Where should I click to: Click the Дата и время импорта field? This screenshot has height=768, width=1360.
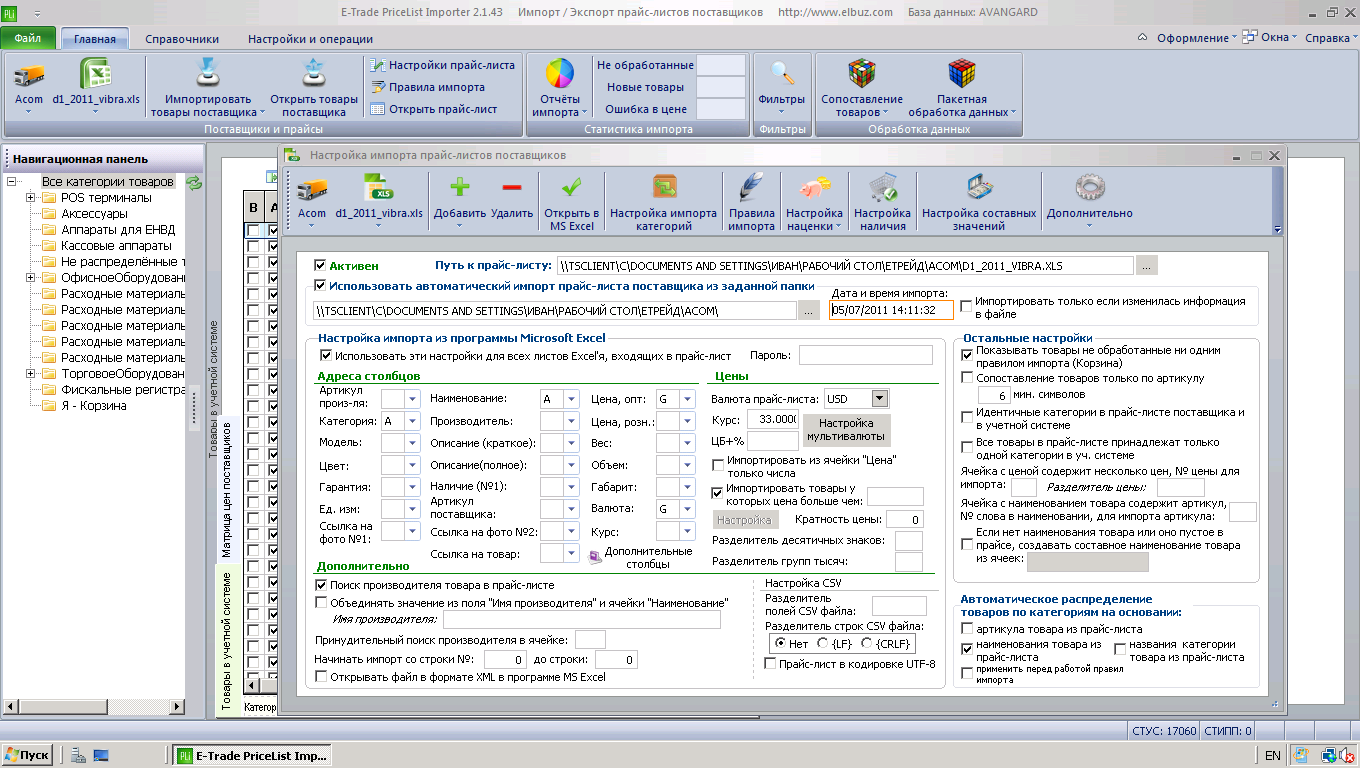click(891, 310)
